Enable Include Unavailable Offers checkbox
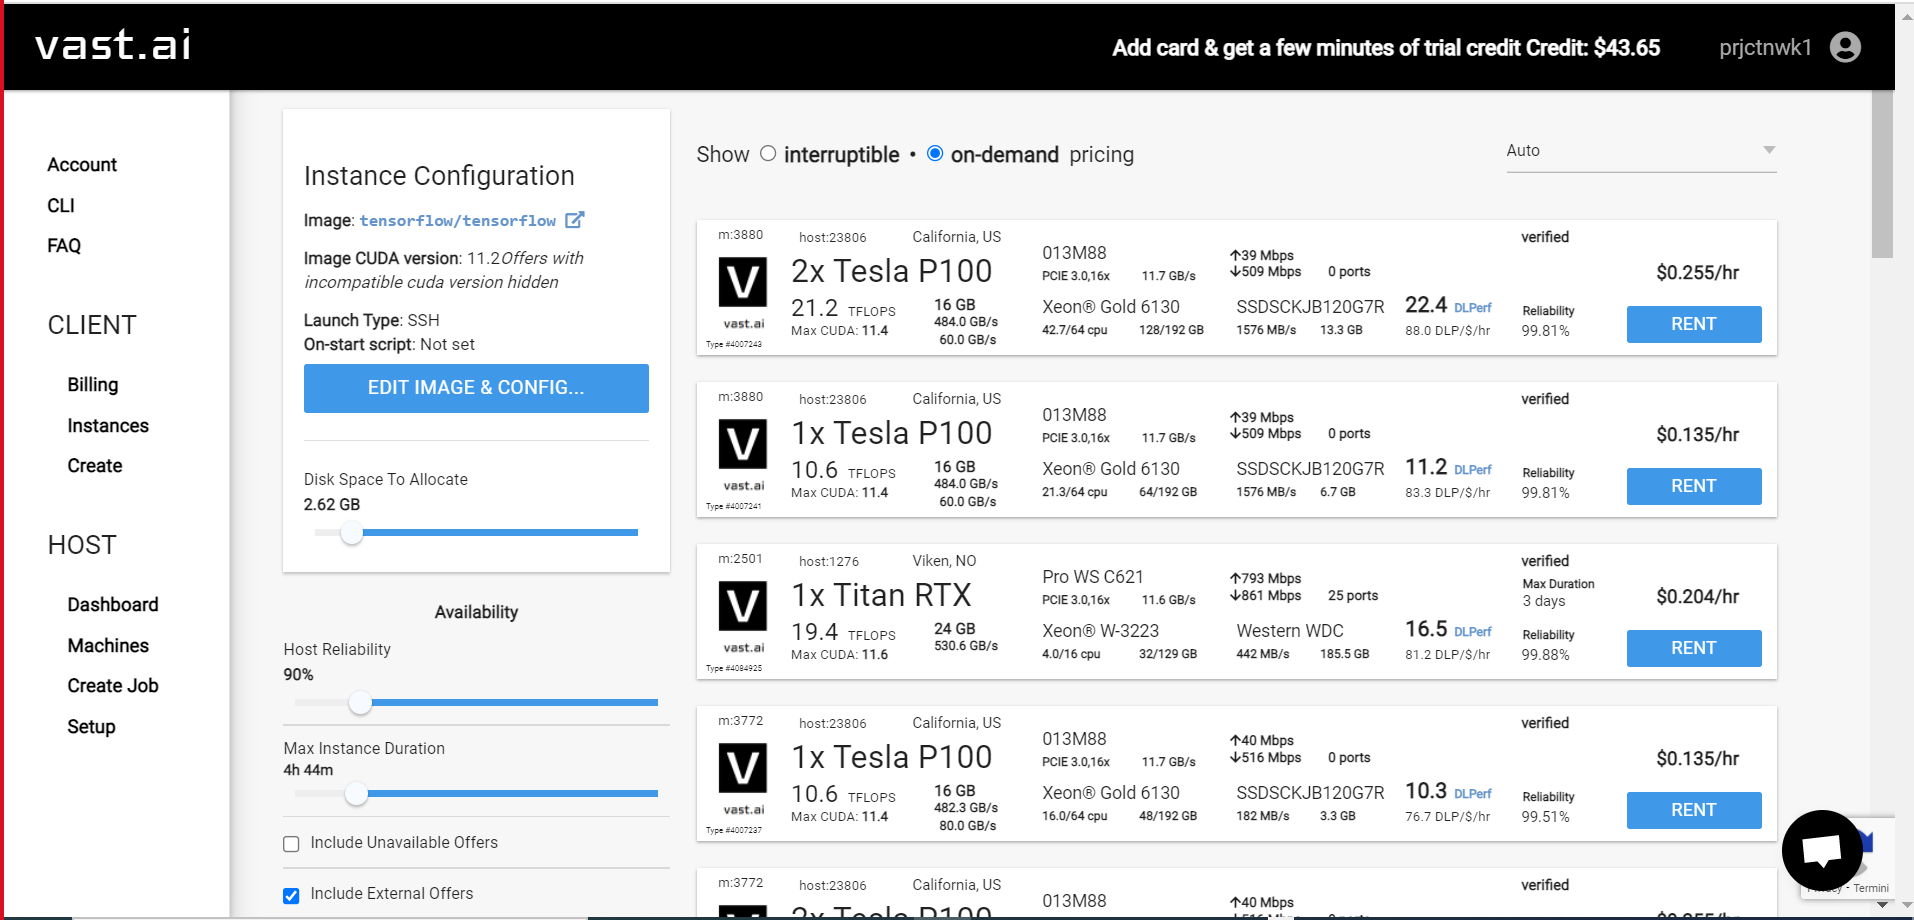 tap(291, 844)
